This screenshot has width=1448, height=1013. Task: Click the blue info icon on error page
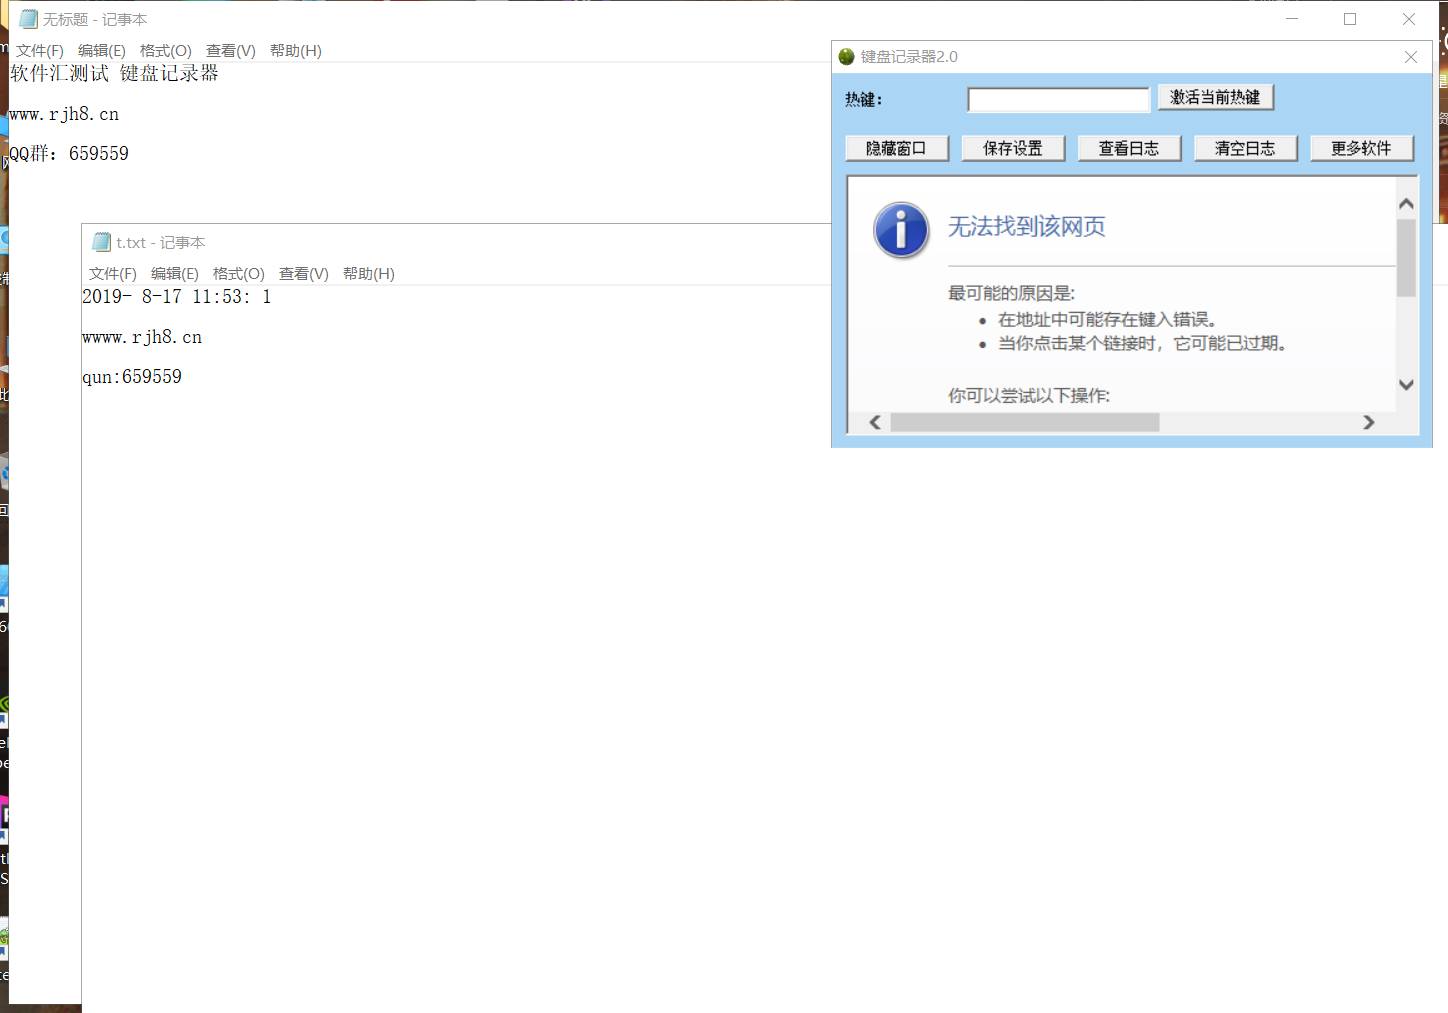(x=901, y=230)
